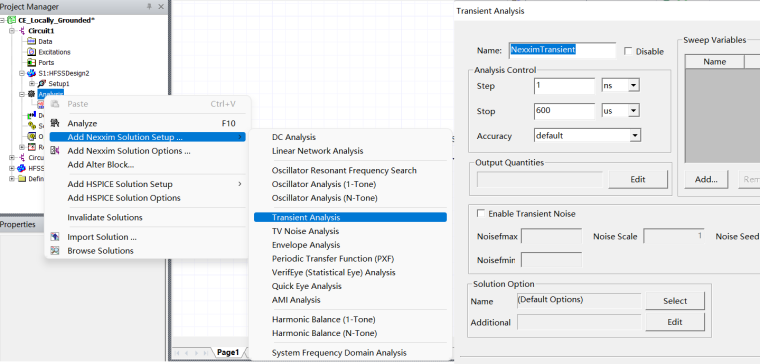760x364 pixels.
Task: Pin the Project Manager panel
Action: click(150, 7)
